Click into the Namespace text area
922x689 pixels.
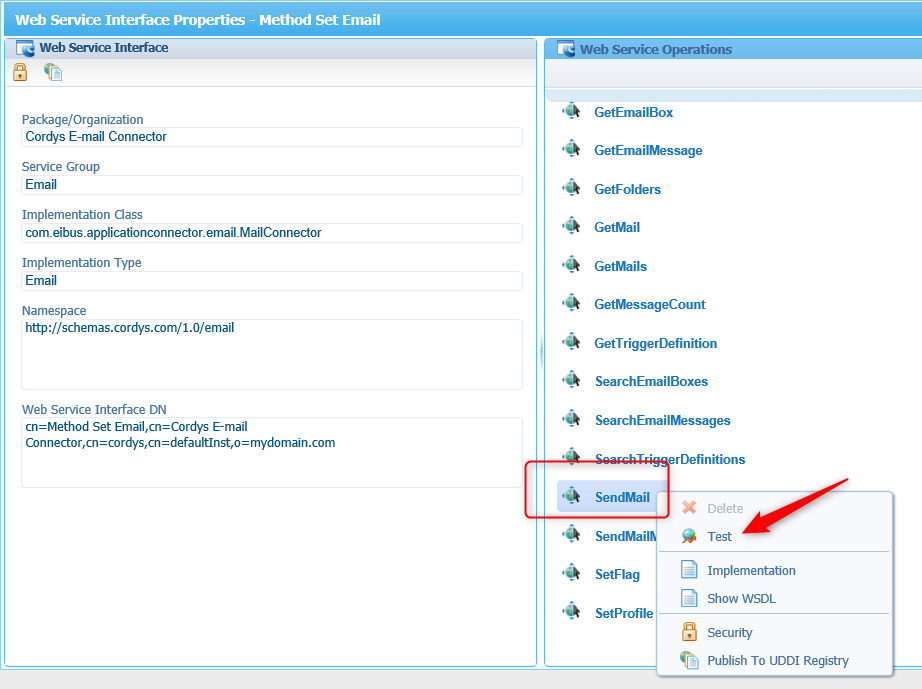click(271, 354)
